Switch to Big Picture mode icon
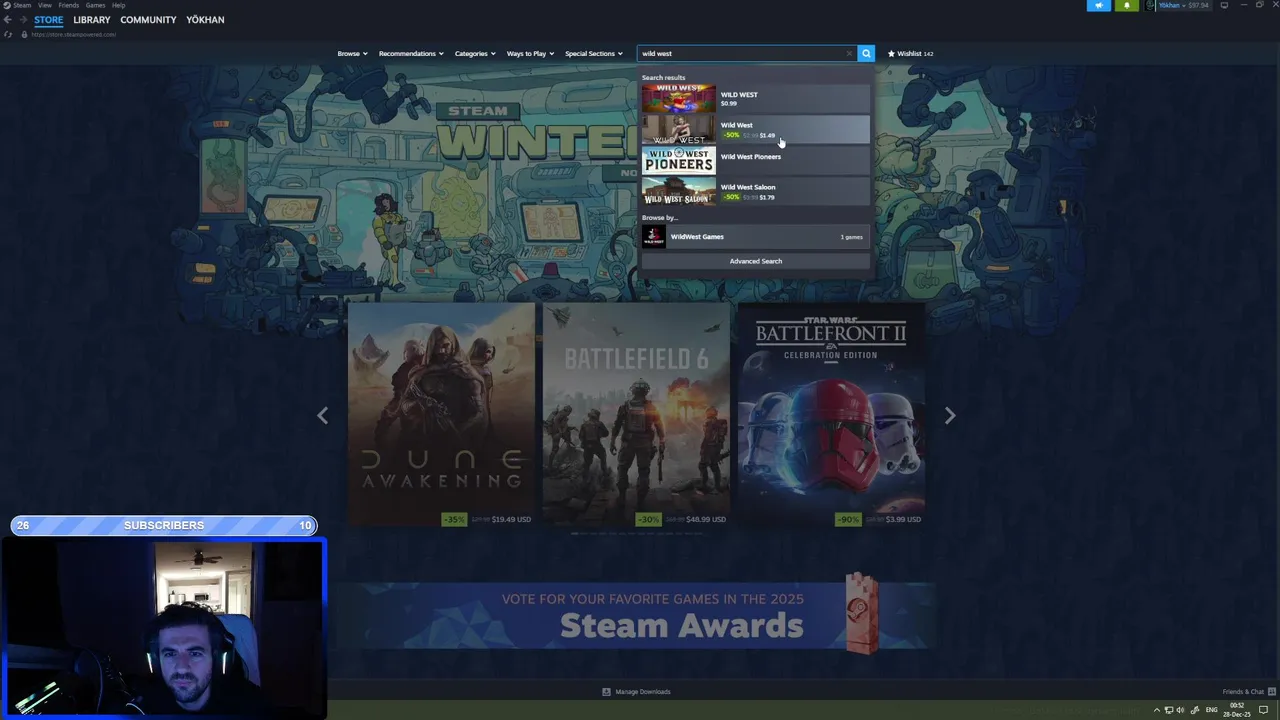 [x=1224, y=5]
